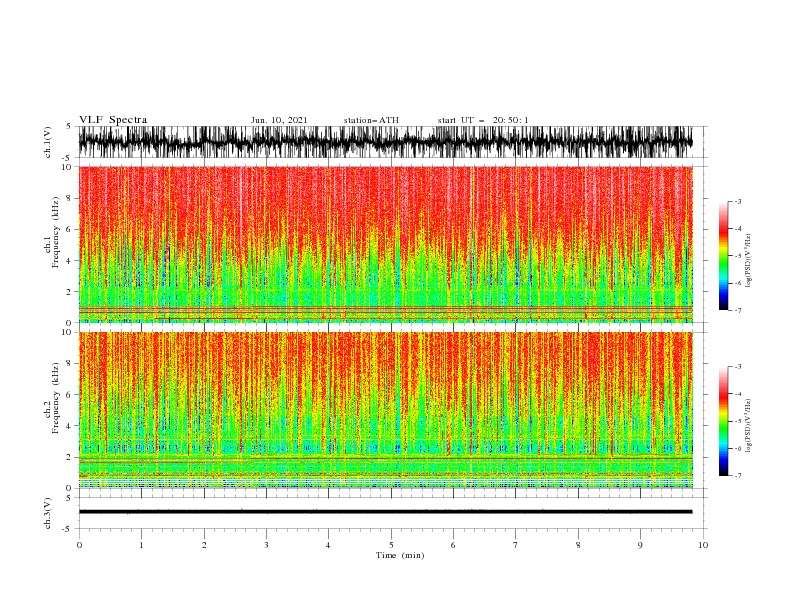Click tick label "0" on the Time axis

pos(79,545)
